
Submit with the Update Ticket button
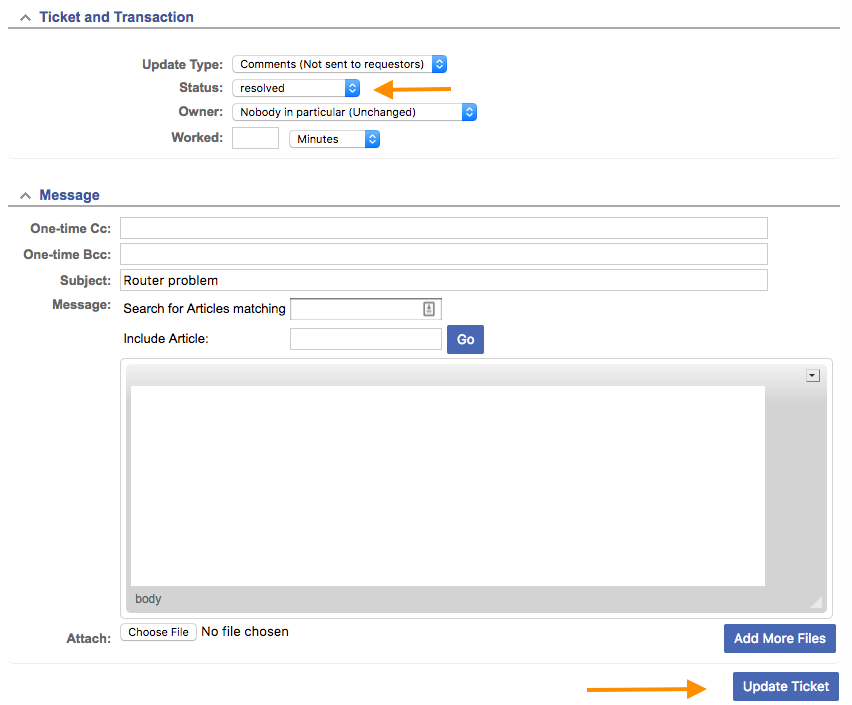[785, 686]
